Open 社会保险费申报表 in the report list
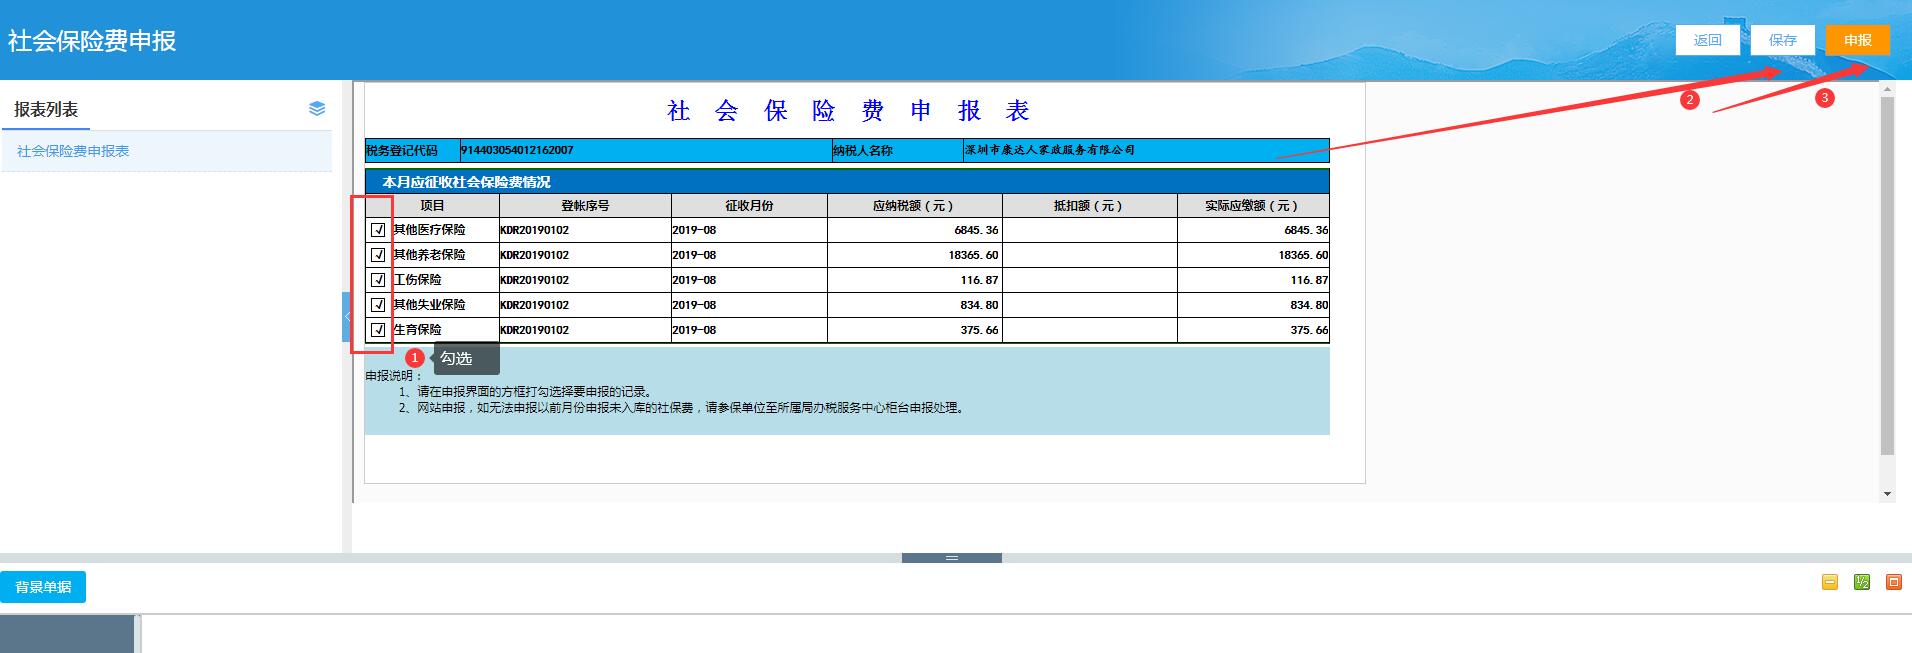Screen dimensions: 1912x653 click(73, 151)
